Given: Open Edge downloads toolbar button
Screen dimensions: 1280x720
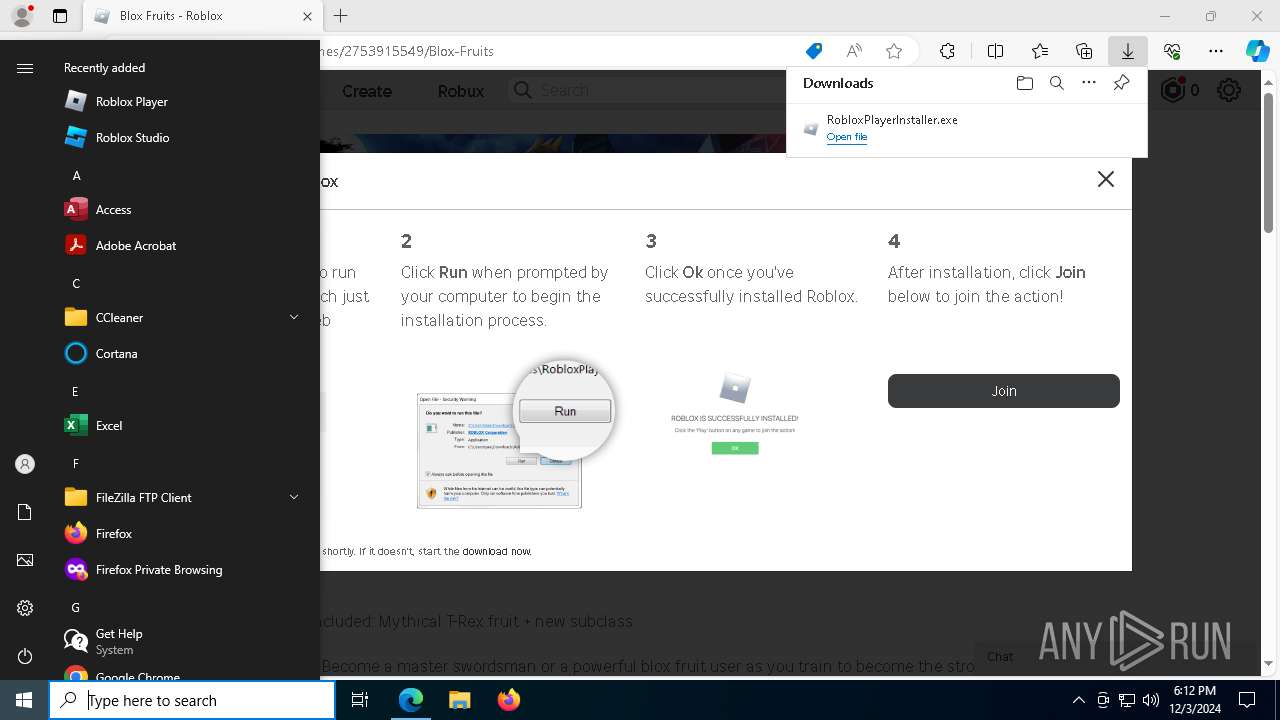Looking at the screenshot, I should 1127,51.
